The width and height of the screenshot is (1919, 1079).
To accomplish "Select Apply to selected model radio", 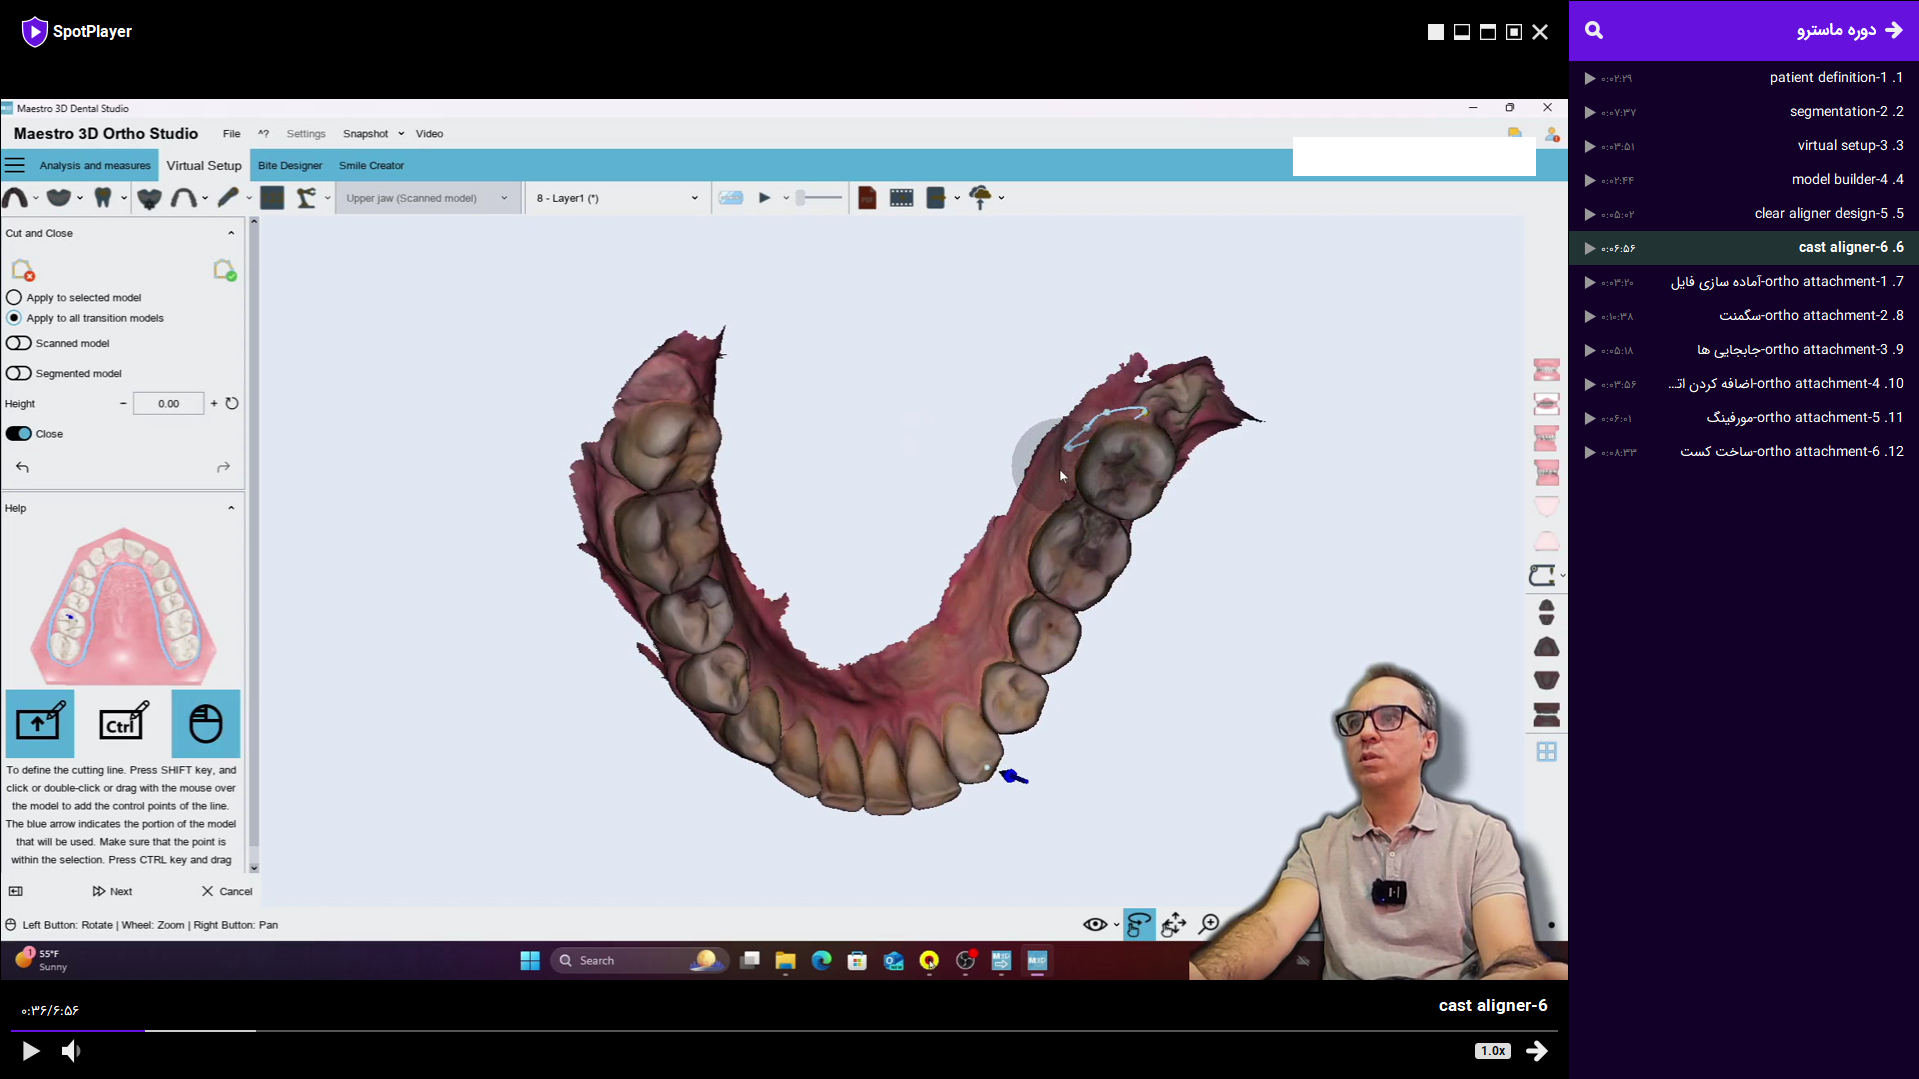I will [14, 297].
